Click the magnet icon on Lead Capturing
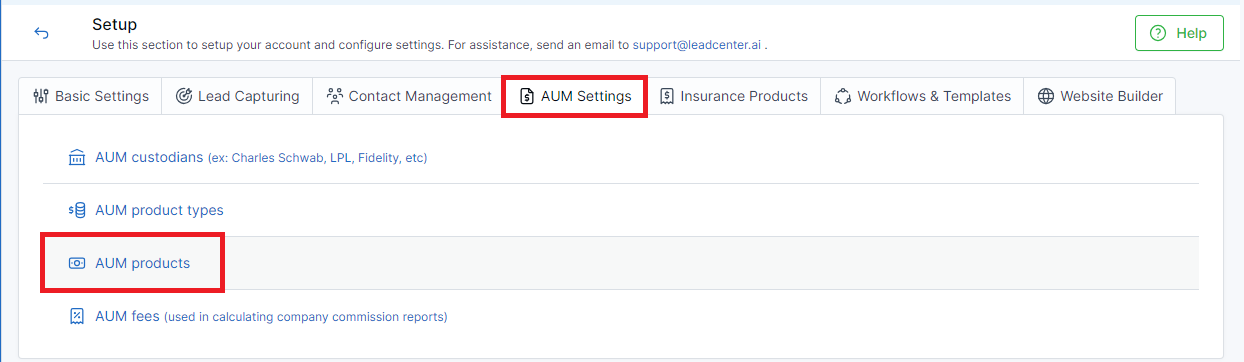This screenshot has width=1244, height=362. click(x=184, y=96)
